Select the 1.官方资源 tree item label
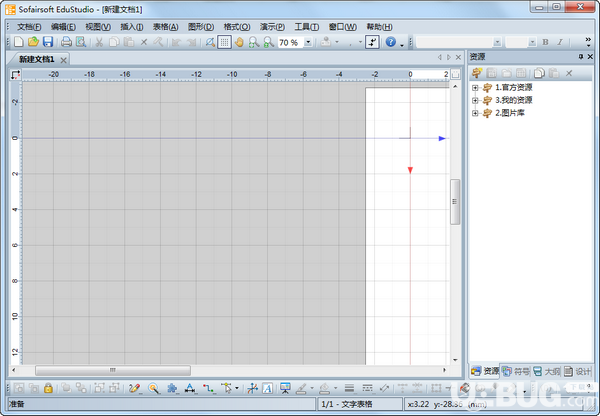 coord(514,88)
